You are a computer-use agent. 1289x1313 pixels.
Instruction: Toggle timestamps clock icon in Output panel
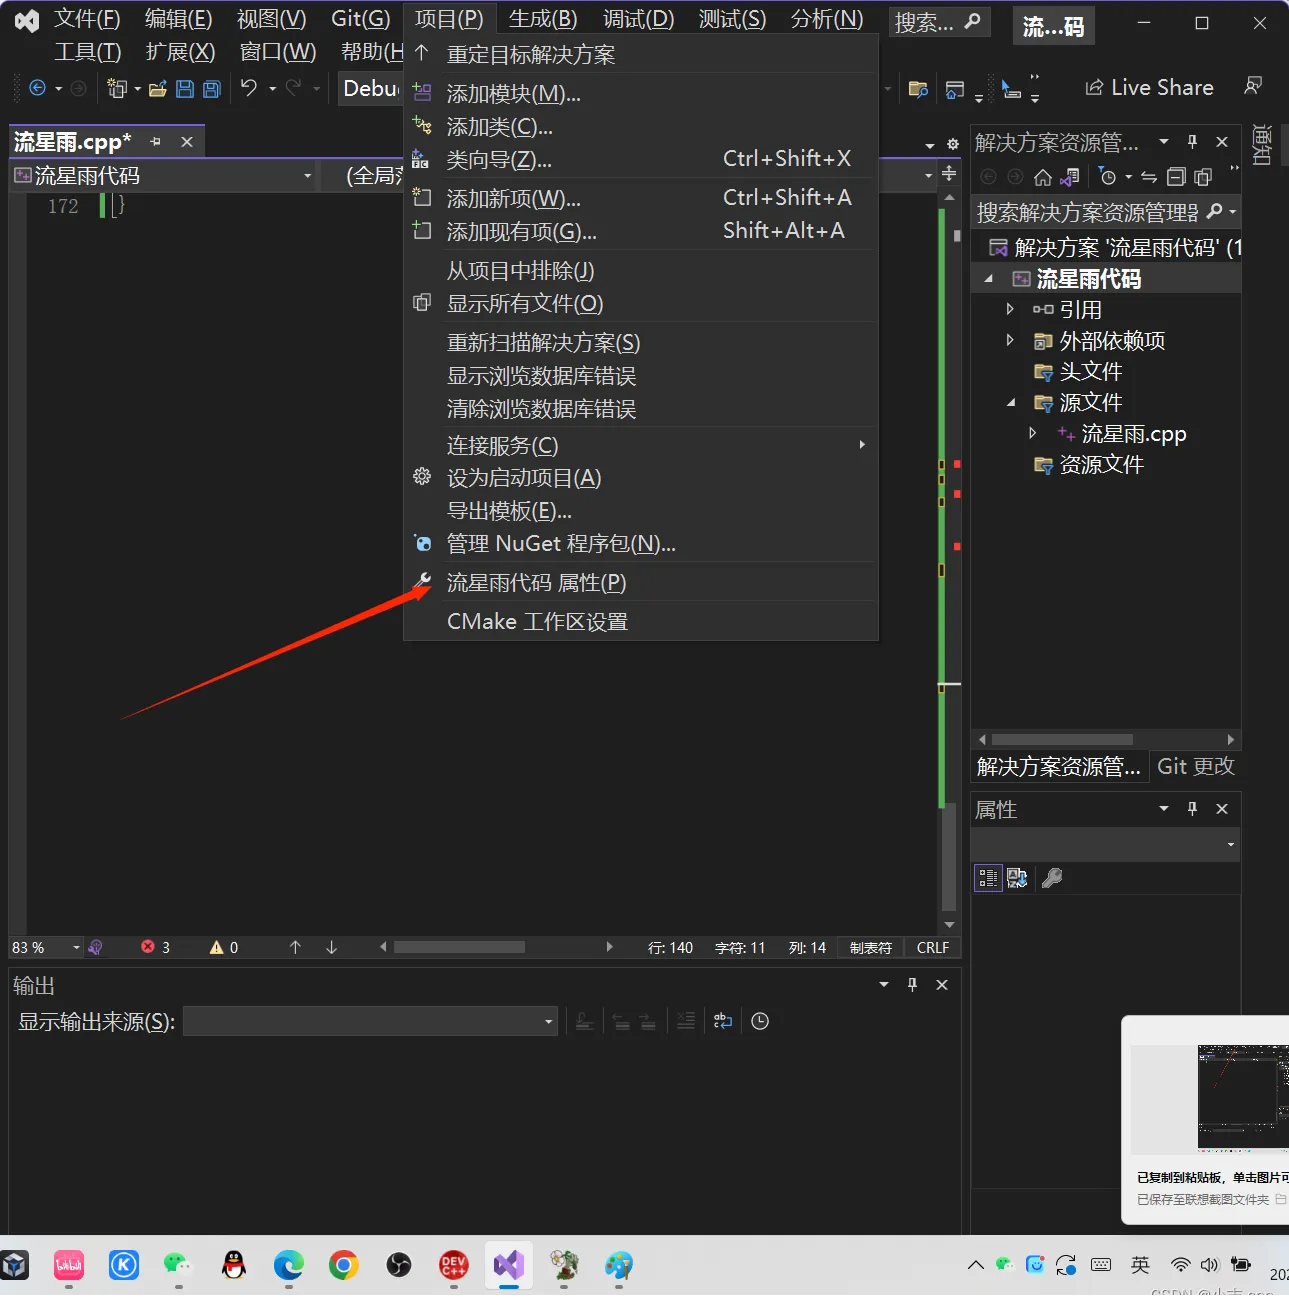[x=760, y=1021]
